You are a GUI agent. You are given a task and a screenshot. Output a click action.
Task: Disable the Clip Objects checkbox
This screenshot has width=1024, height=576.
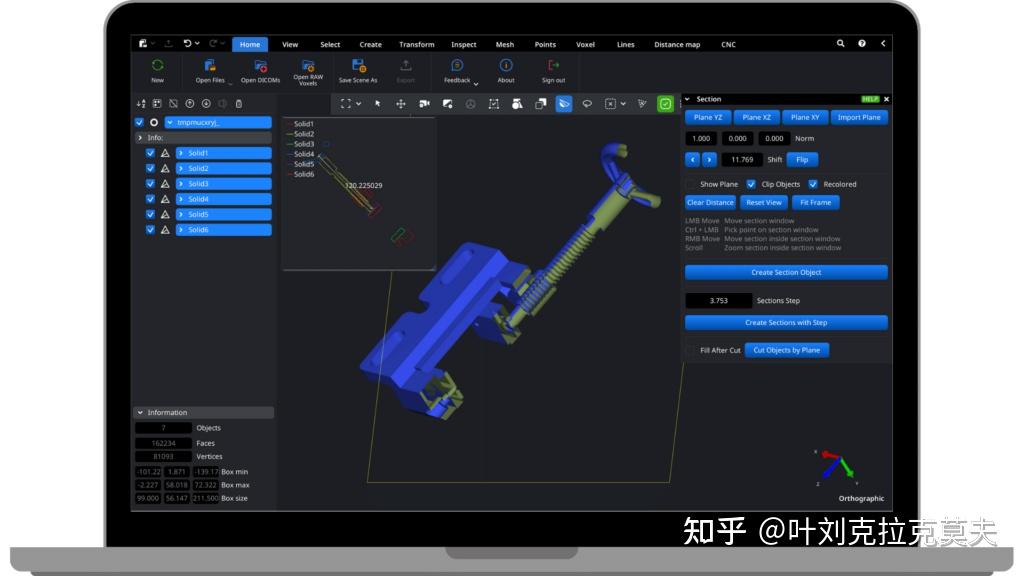coord(751,184)
